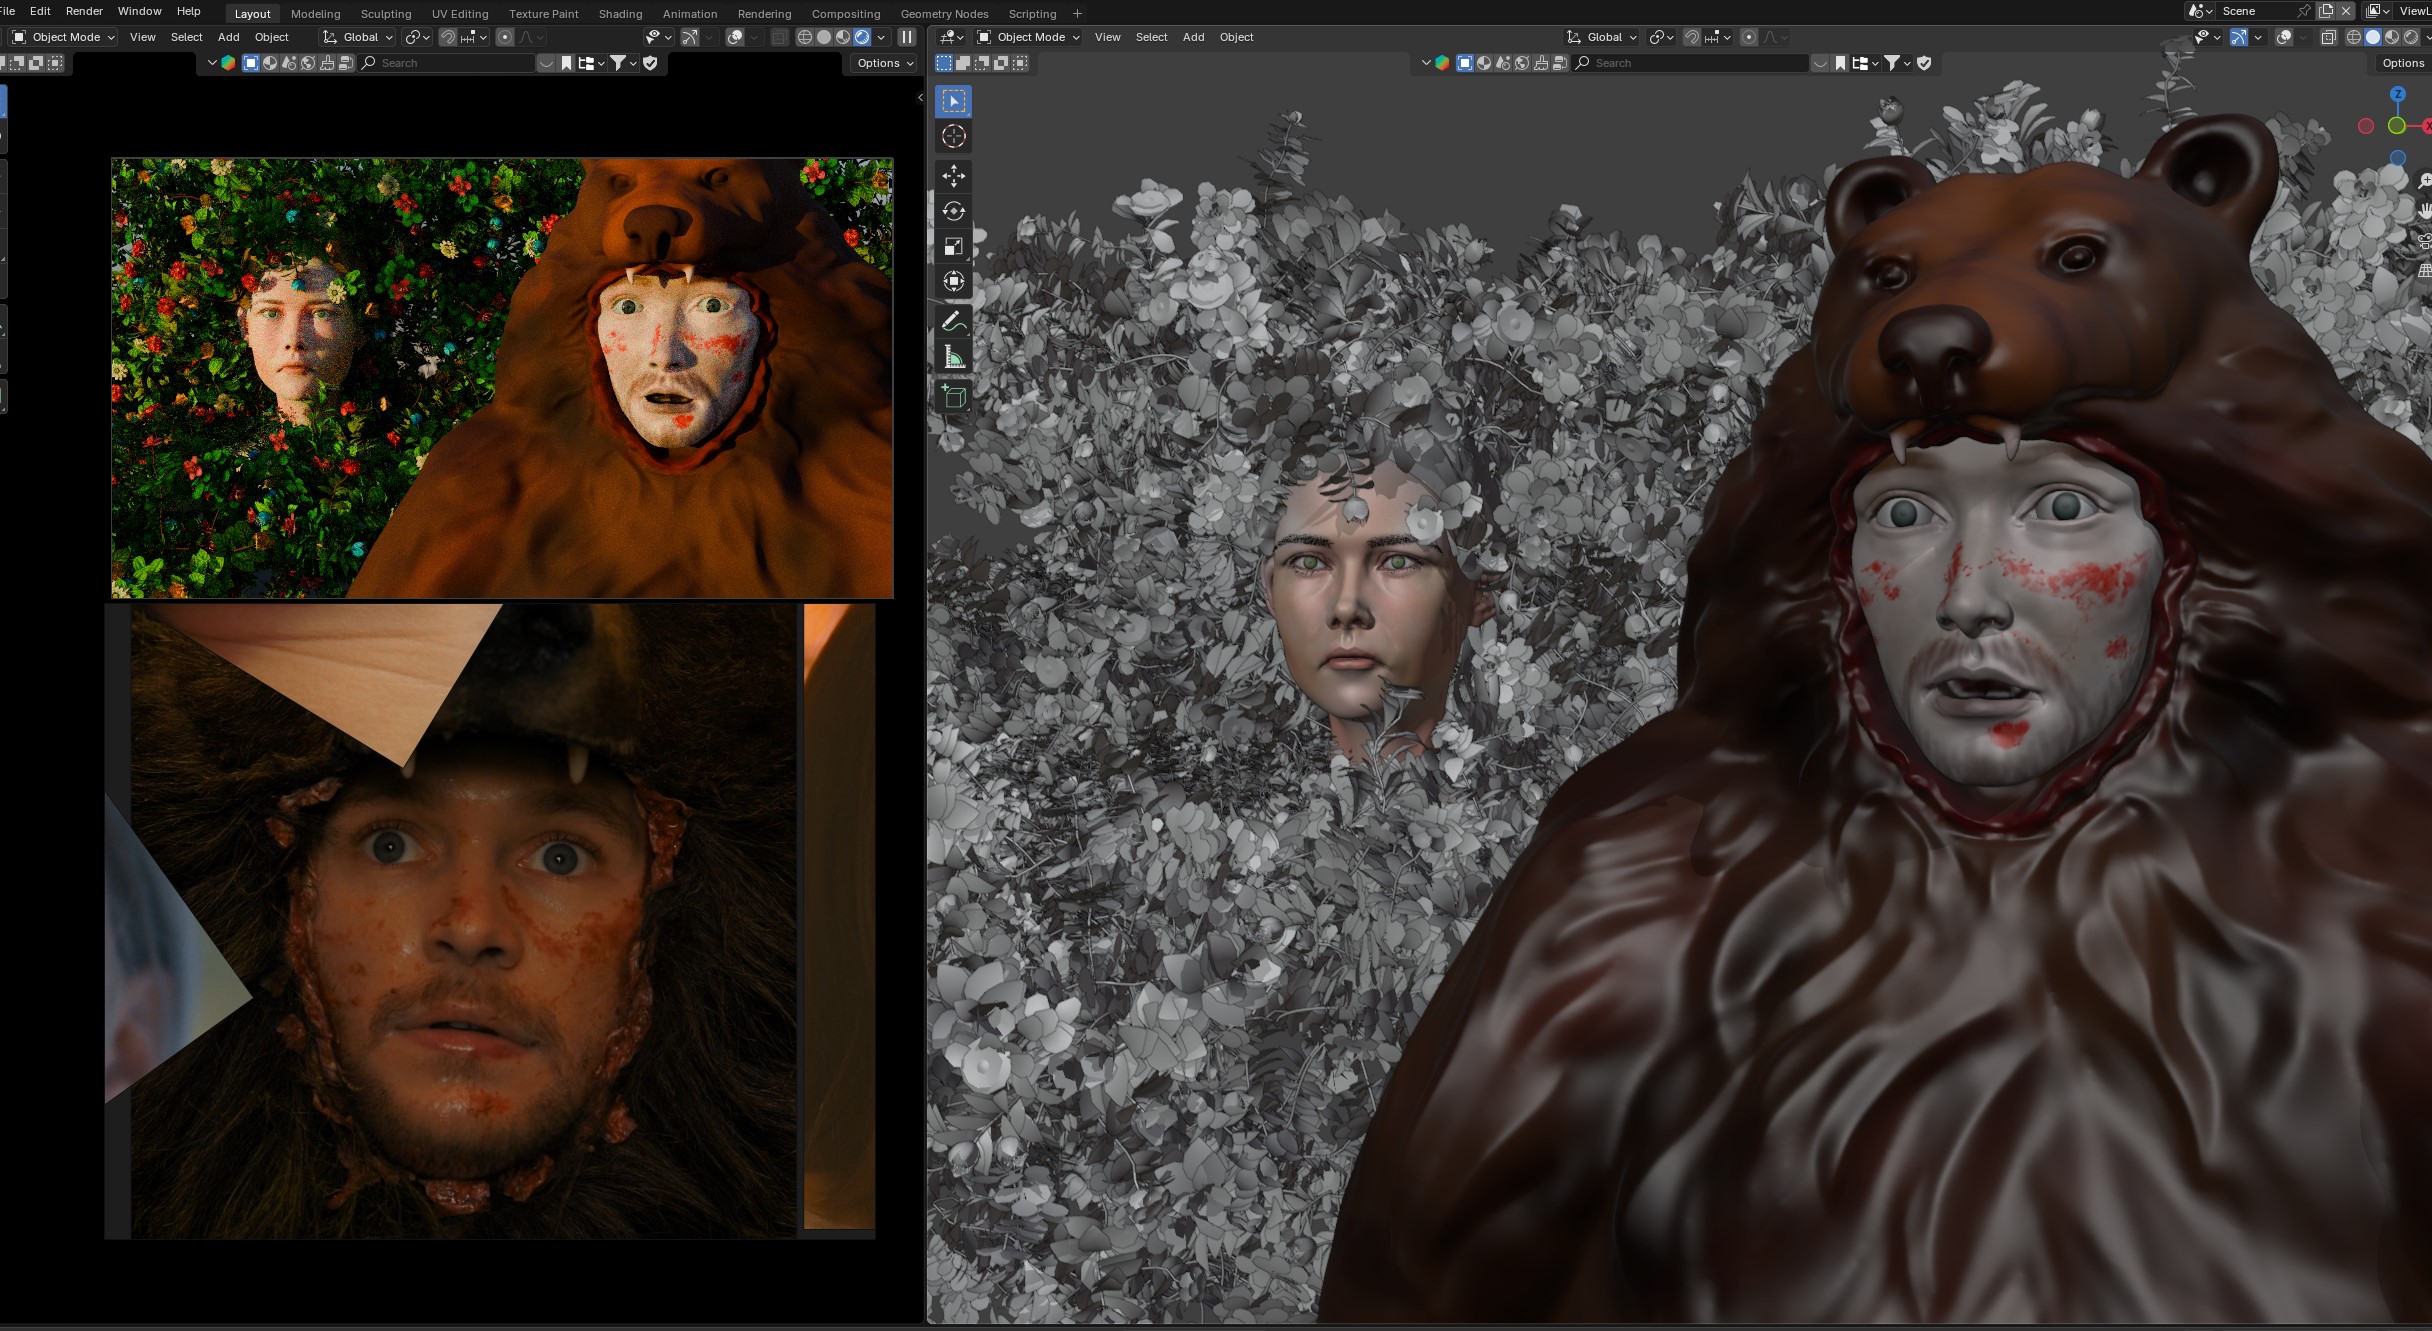Switch to the Sculpting workspace tab
The width and height of the screenshot is (2432, 1331).
point(386,14)
